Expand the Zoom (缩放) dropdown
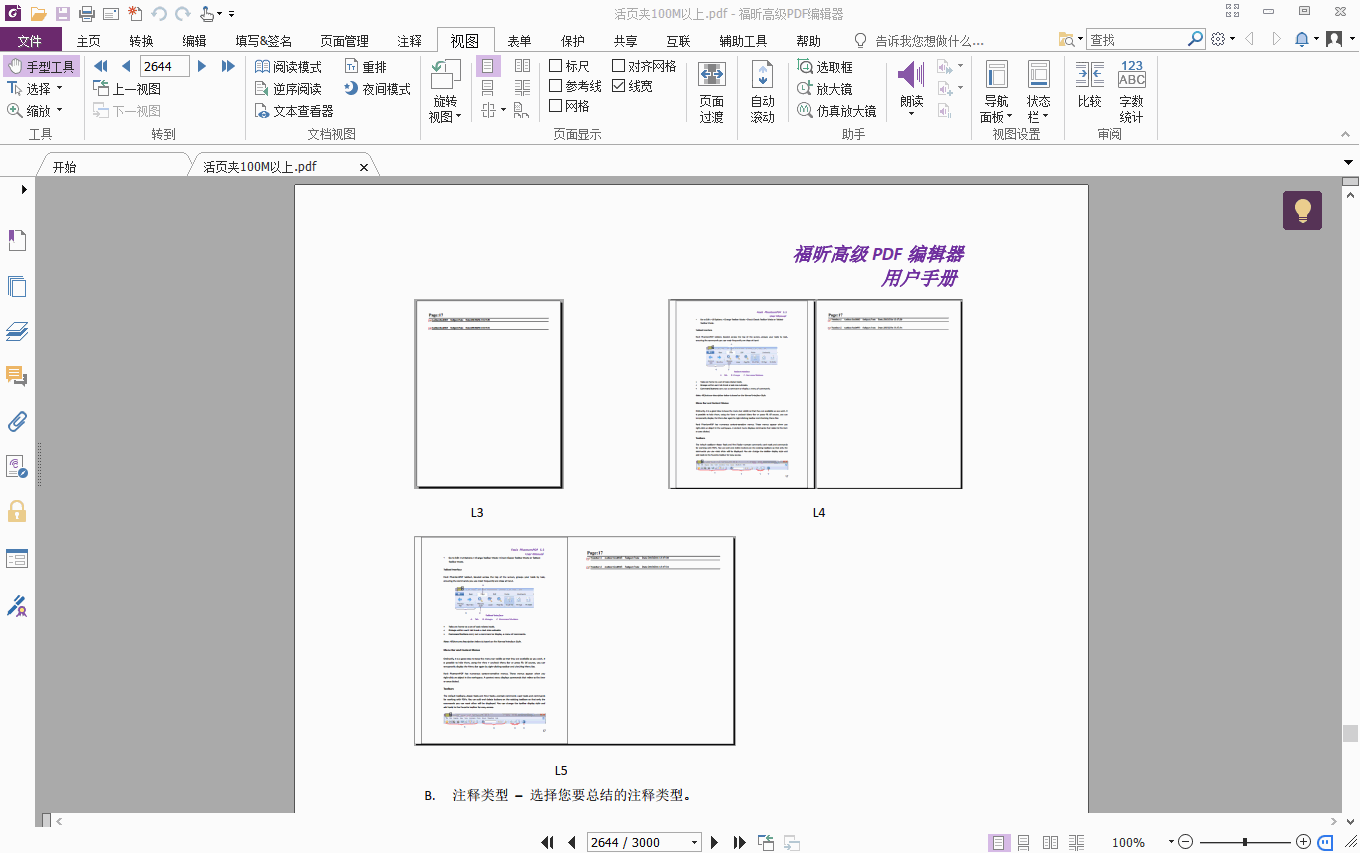1360x853 pixels. 62,110
